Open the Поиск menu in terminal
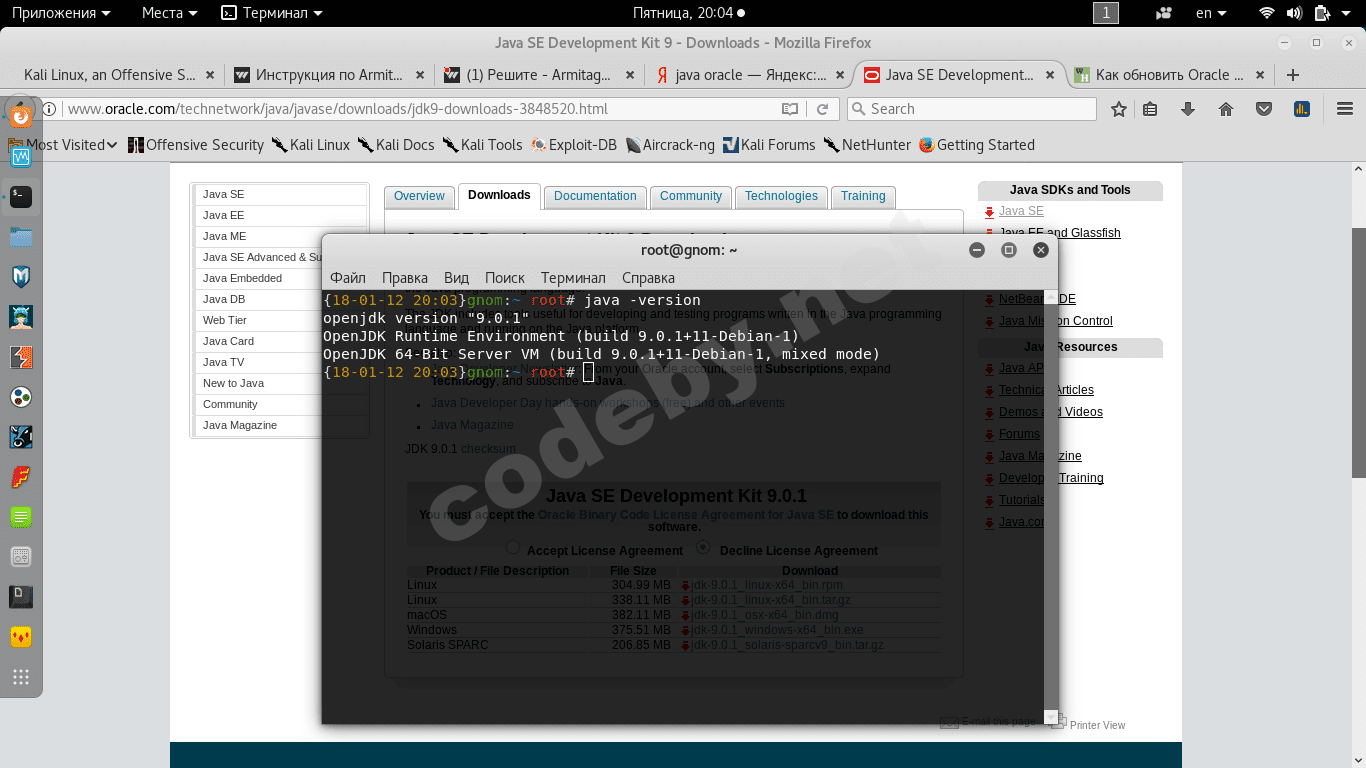The width and height of the screenshot is (1366, 768). 505,278
